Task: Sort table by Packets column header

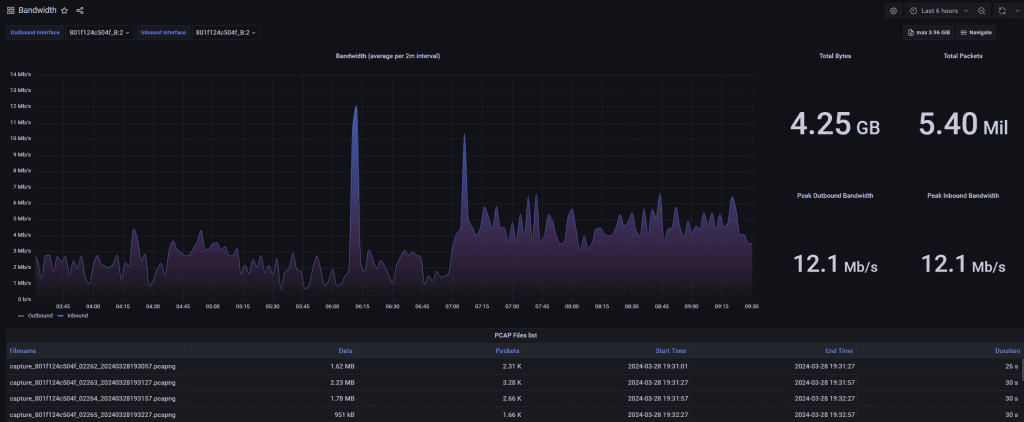Action: coord(507,351)
